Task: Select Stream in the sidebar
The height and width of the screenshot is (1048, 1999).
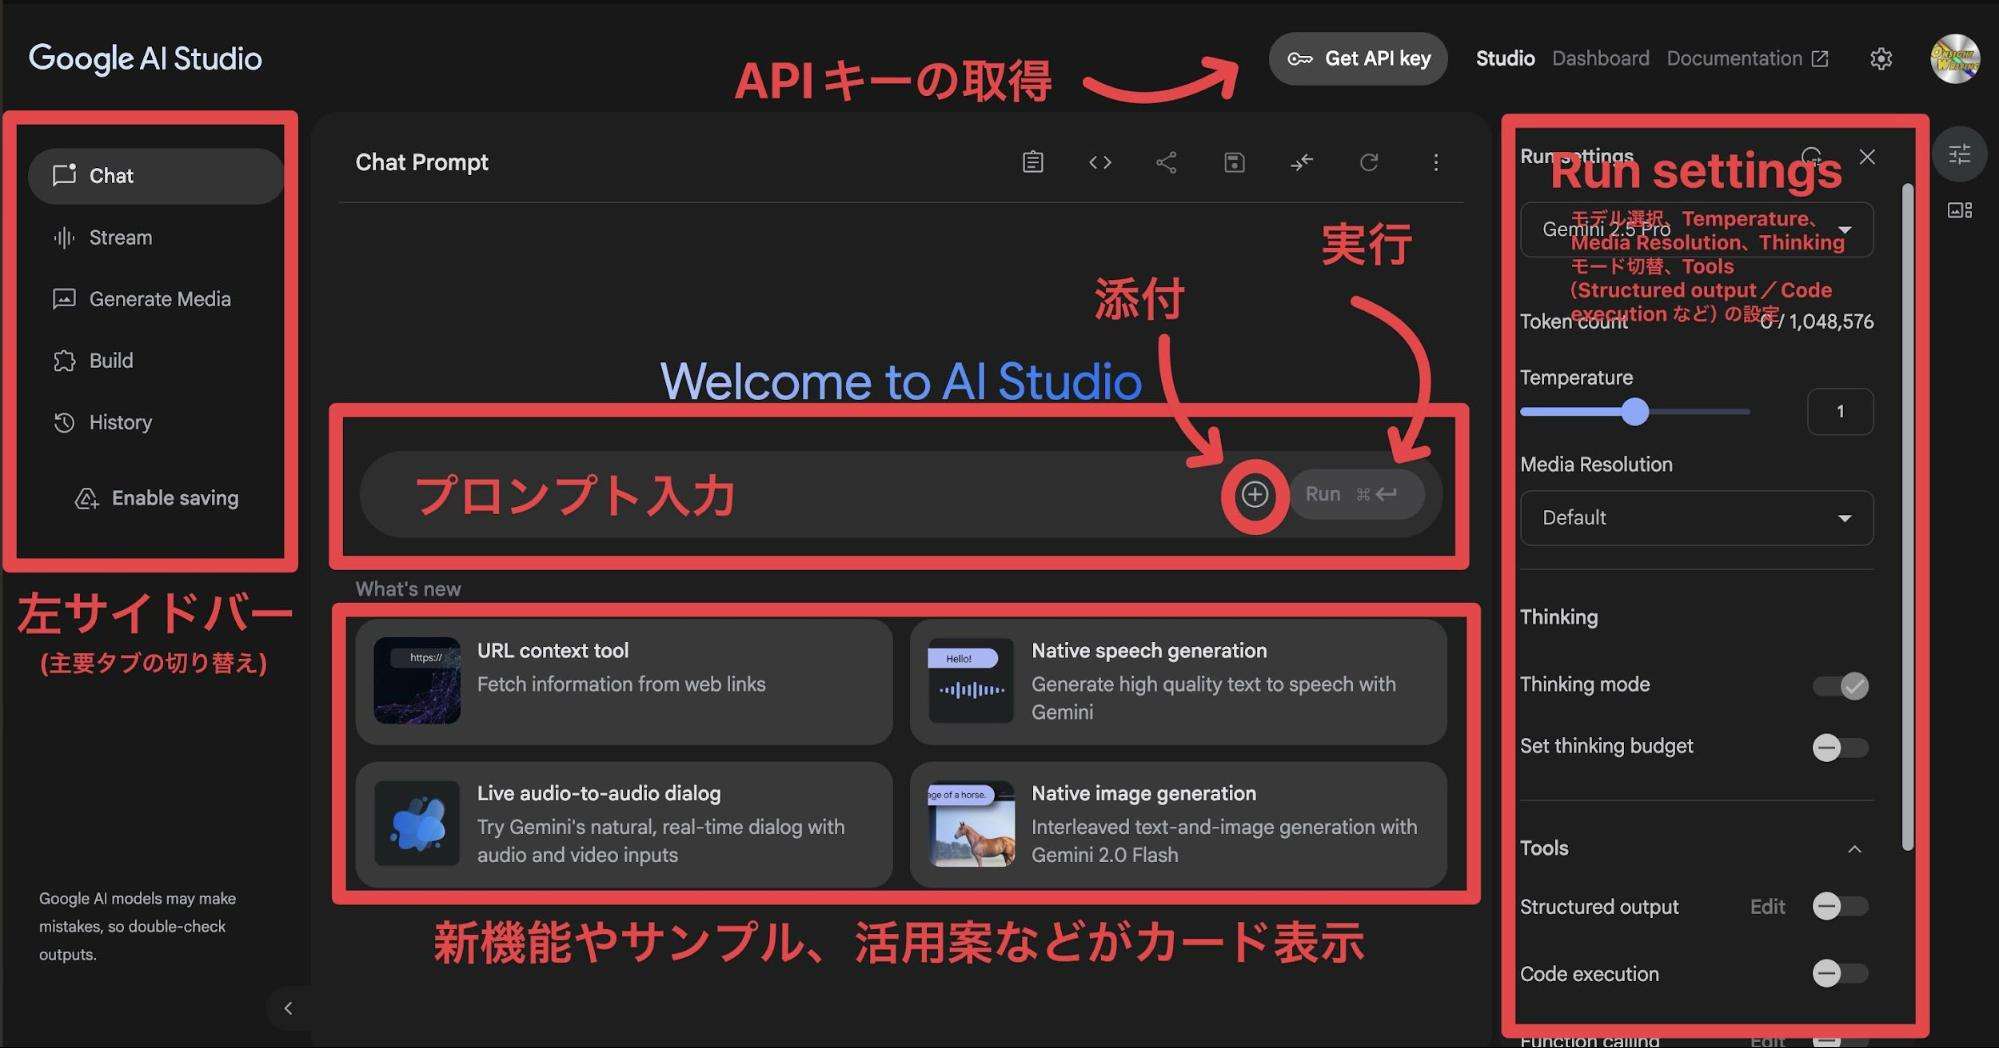Action: (x=156, y=238)
